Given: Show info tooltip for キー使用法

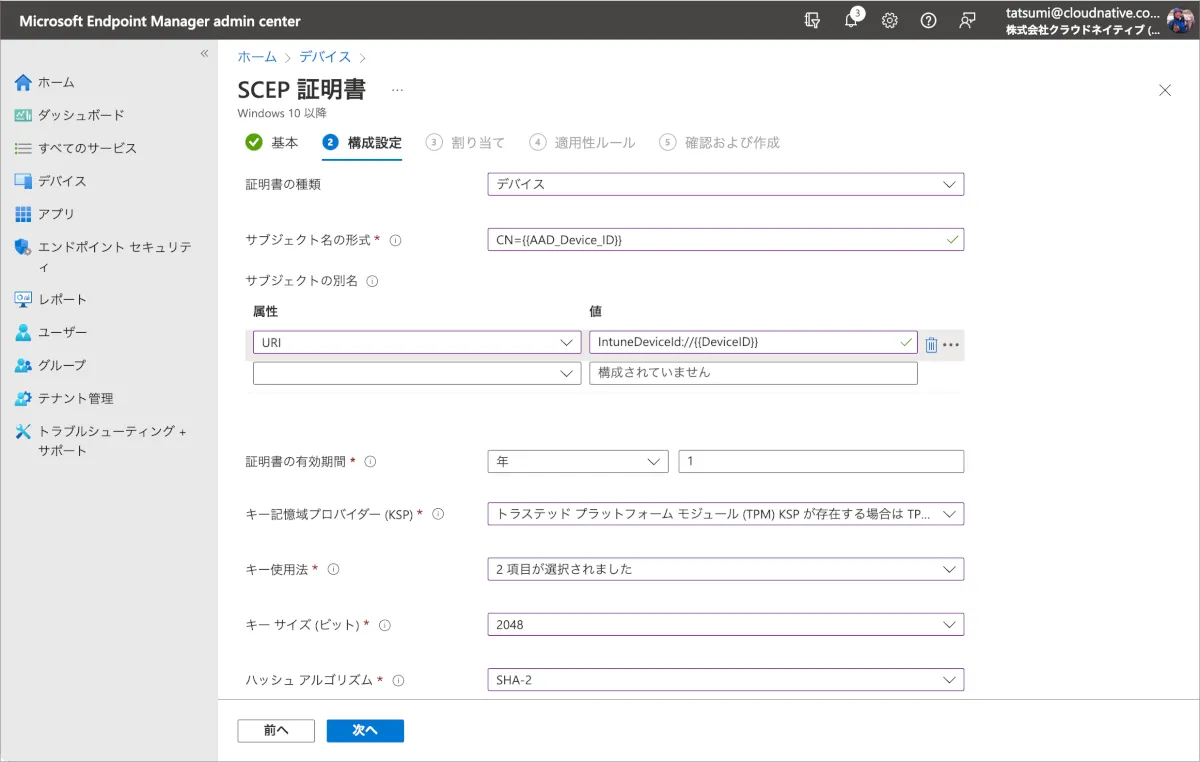Looking at the screenshot, I should [334, 569].
